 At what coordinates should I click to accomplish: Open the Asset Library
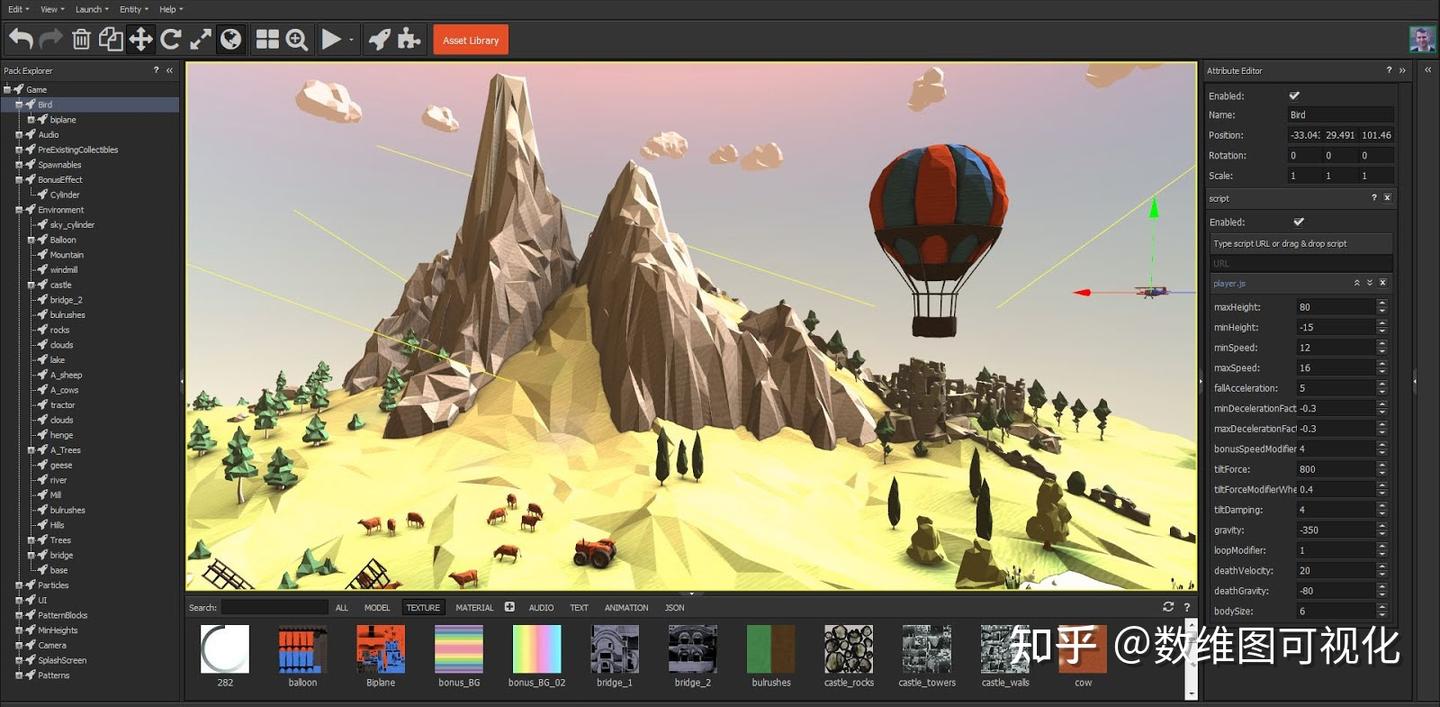[x=470, y=40]
